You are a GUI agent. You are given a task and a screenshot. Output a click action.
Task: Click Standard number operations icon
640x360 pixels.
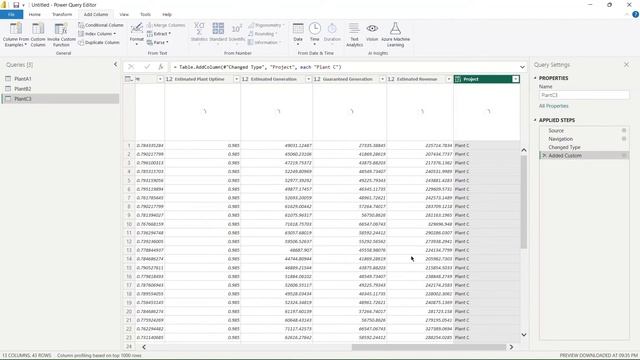pyautogui.click(x=218, y=33)
